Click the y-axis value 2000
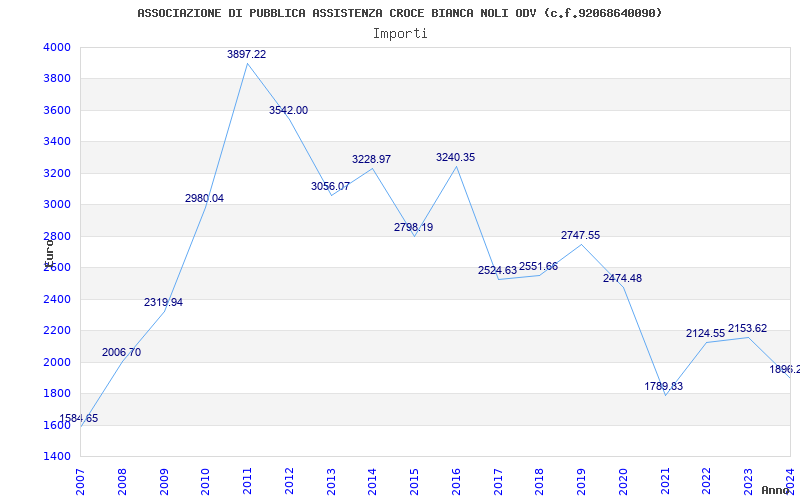Image resolution: width=800 pixels, height=500 pixels. click(x=55, y=362)
